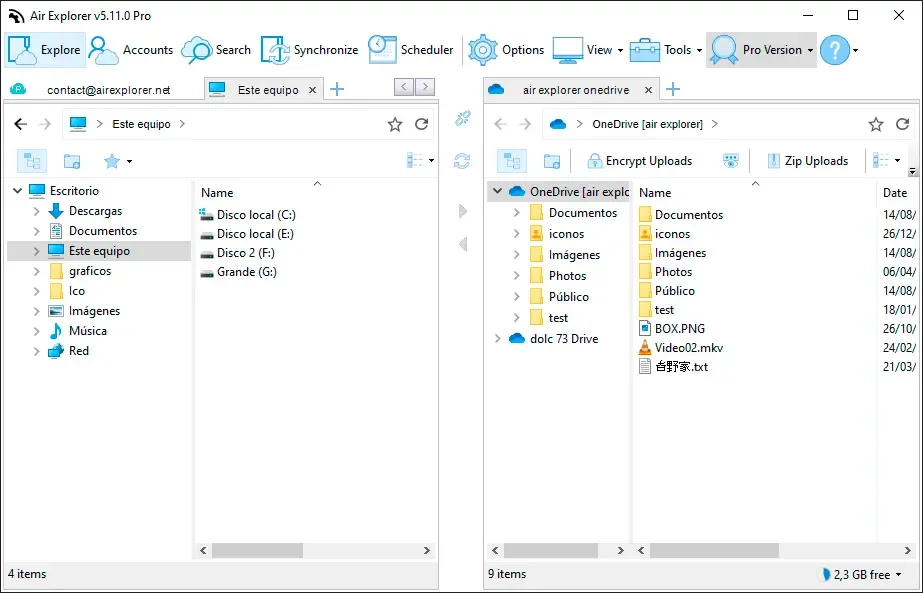
Task: Add a new tab in right pane
Action: point(673,90)
